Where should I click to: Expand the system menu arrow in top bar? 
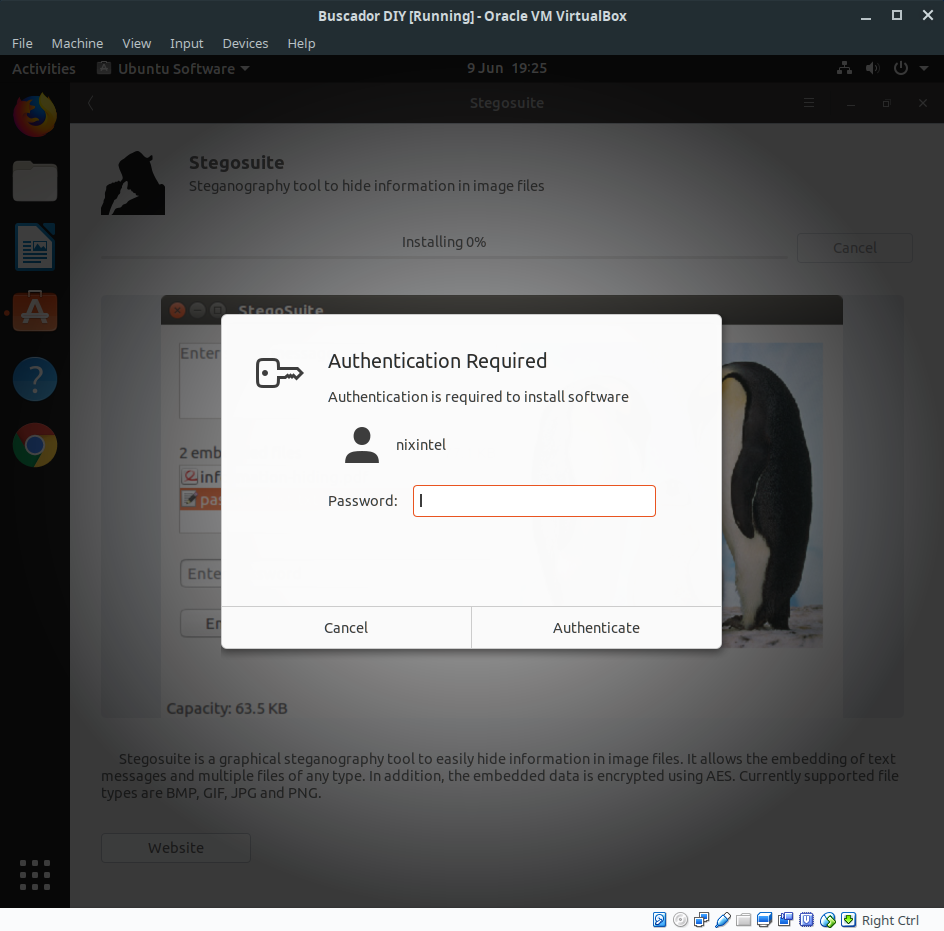point(924,69)
